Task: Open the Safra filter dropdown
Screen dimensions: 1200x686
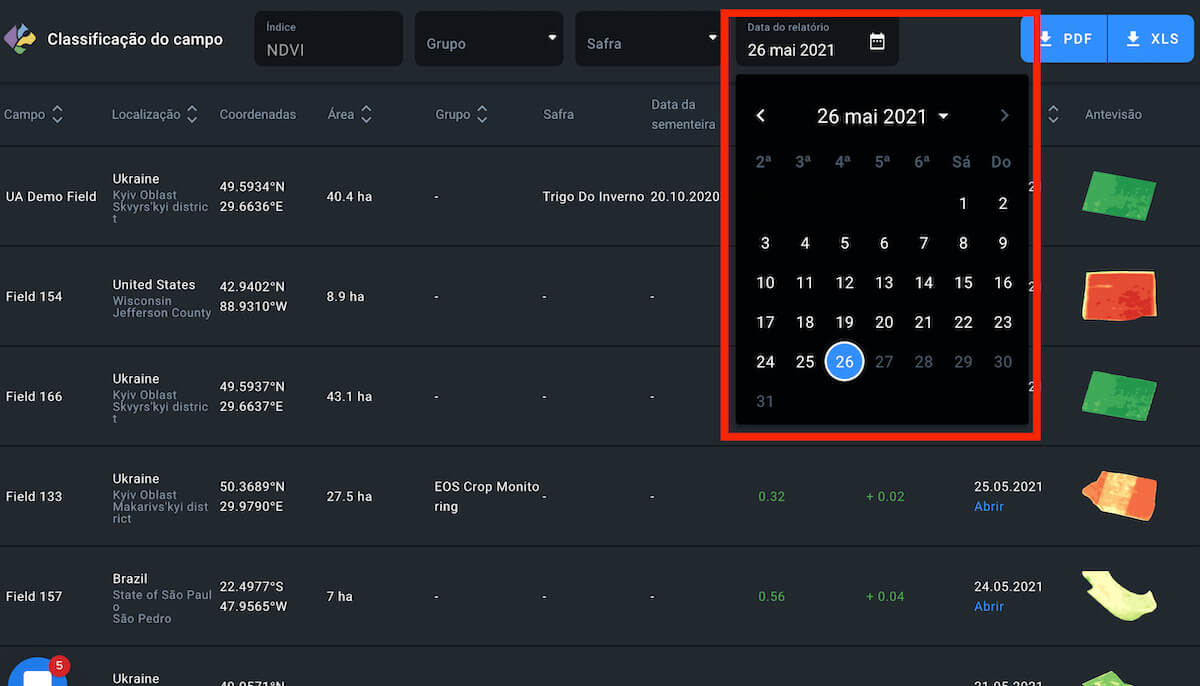Action: [647, 40]
